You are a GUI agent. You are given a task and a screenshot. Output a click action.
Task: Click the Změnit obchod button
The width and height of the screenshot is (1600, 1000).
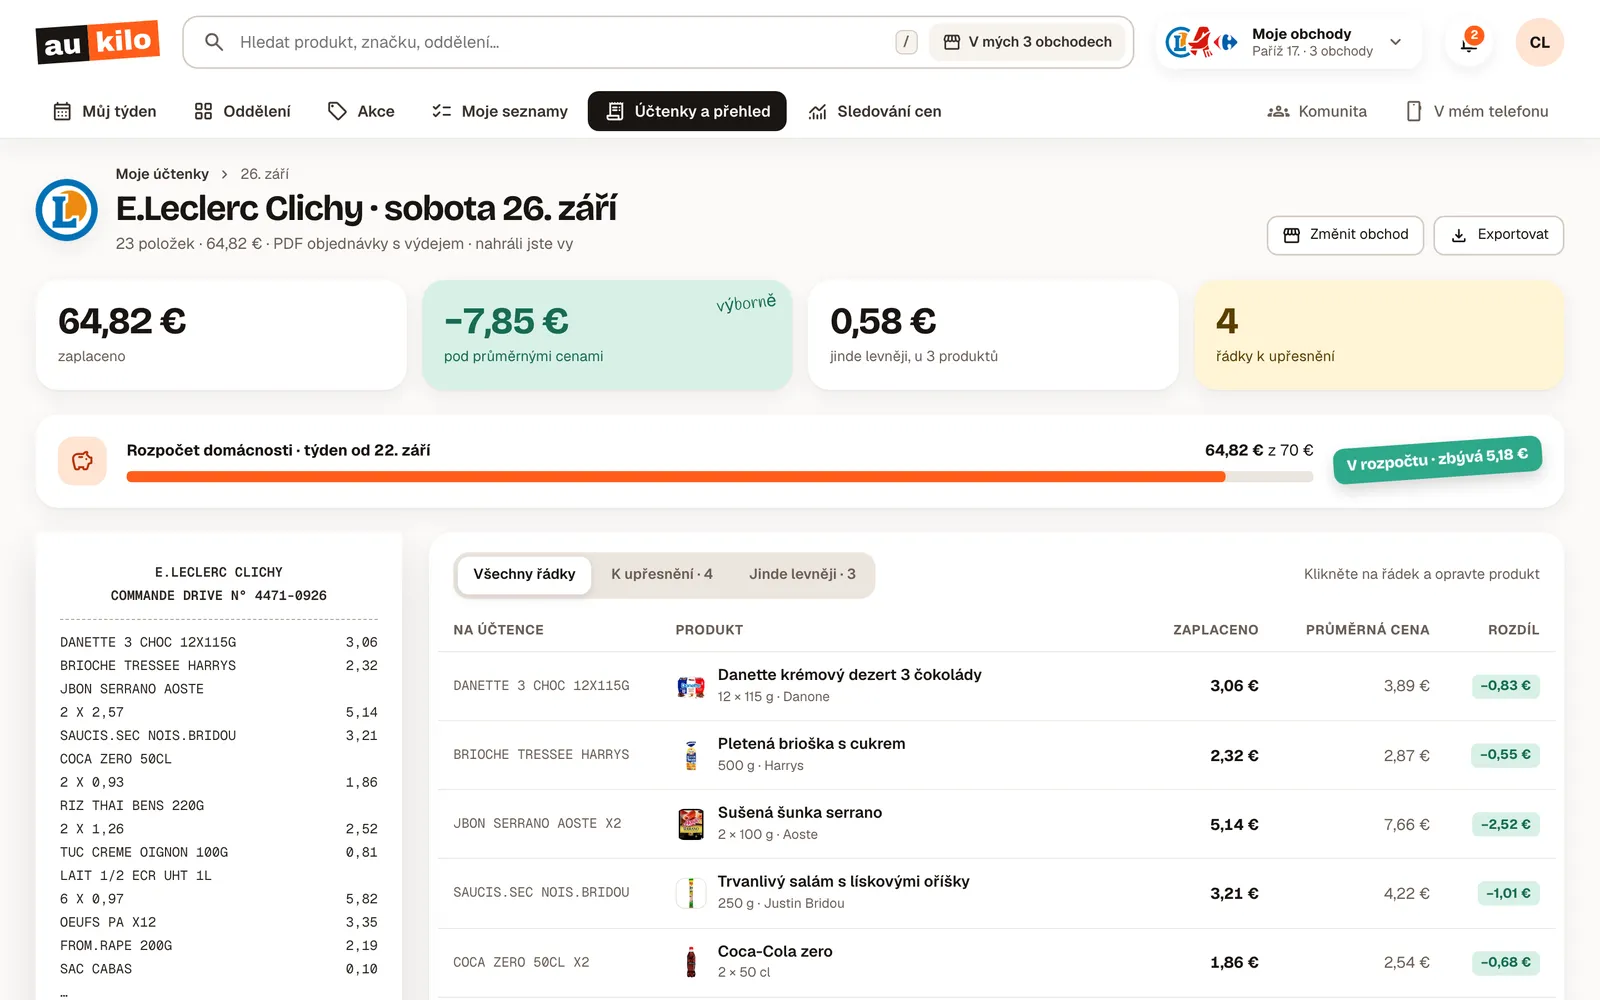[x=1345, y=235]
